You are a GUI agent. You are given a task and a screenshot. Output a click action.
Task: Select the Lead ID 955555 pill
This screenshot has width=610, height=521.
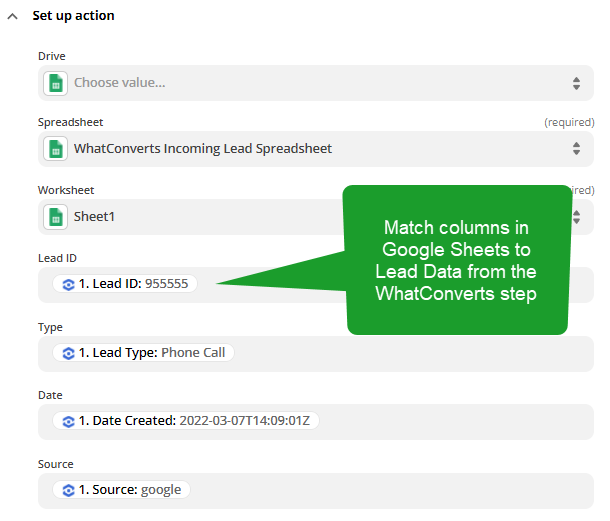point(125,284)
